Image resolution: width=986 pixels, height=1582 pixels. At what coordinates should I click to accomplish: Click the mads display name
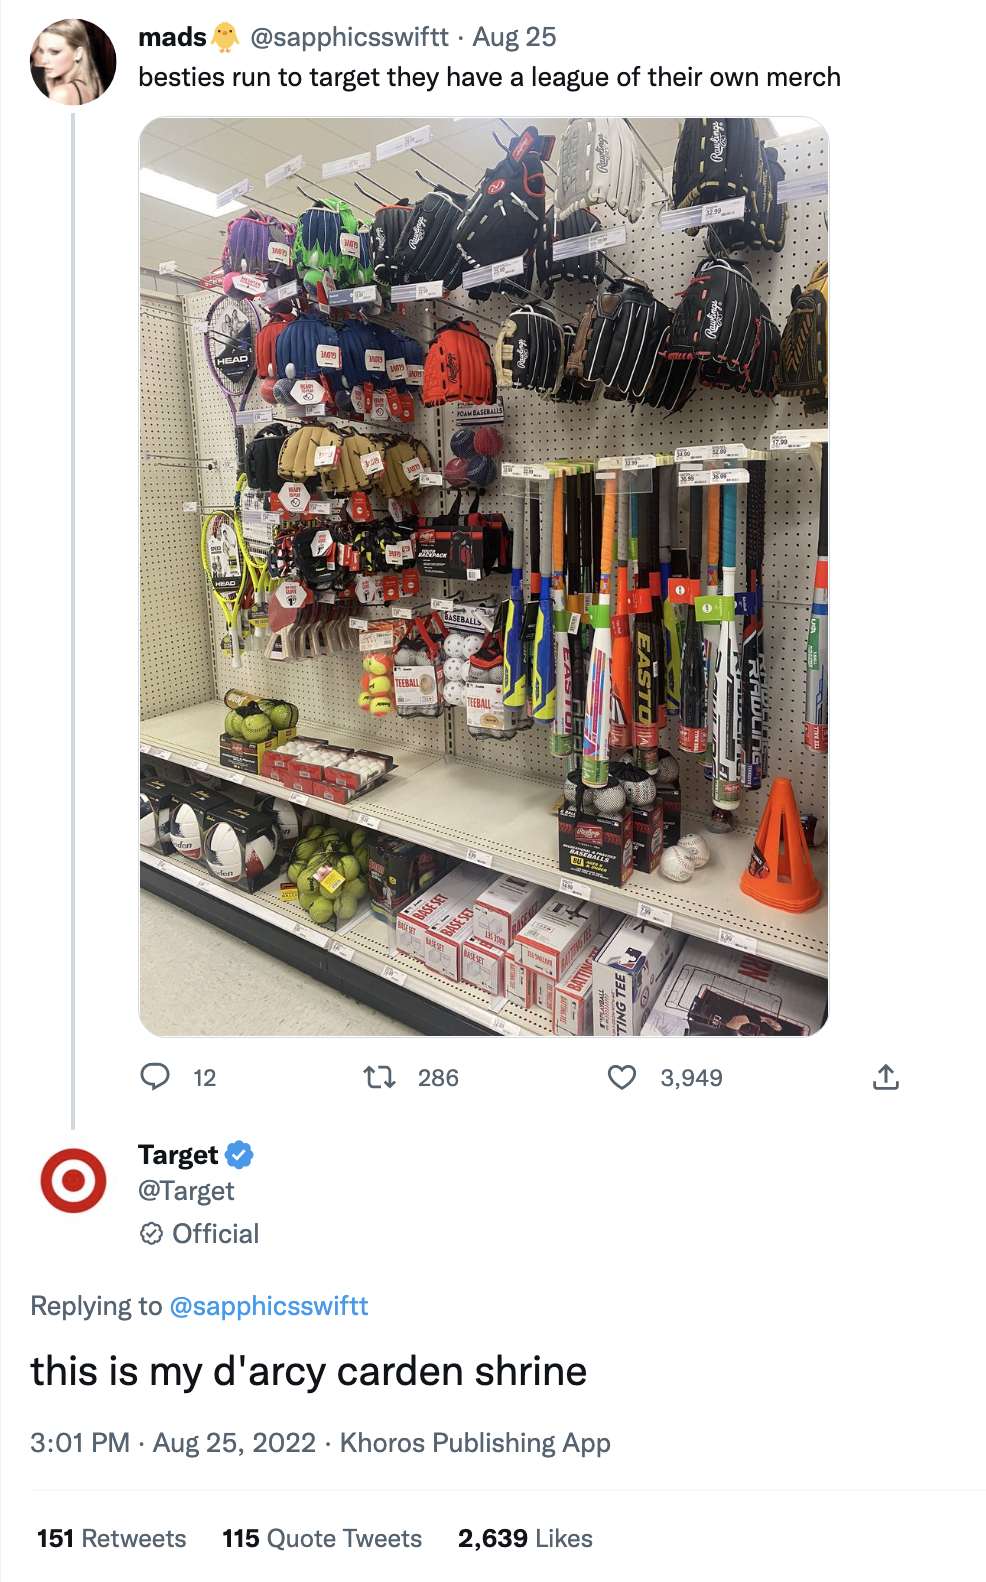pos(172,37)
